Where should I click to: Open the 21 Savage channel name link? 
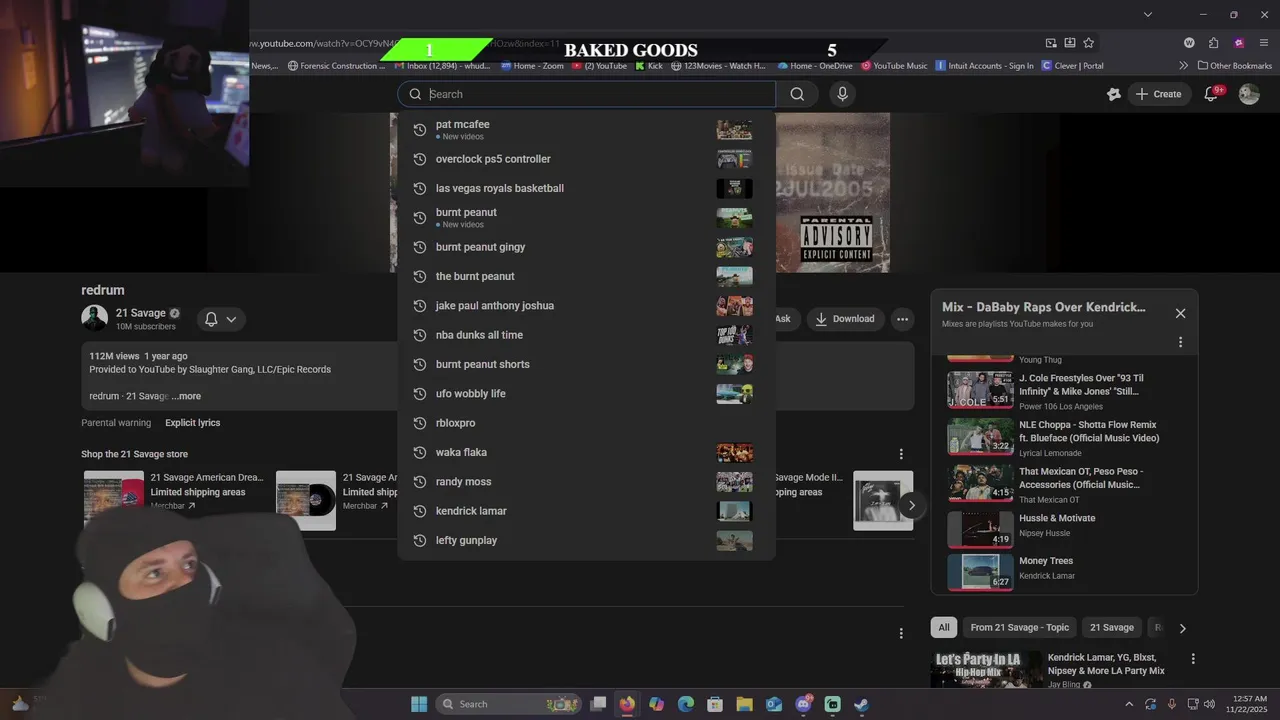(x=140, y=313)
